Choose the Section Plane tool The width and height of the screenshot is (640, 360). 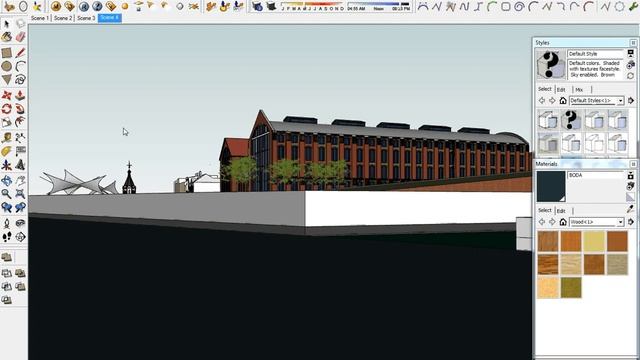pyautogui.click(x=20, y=237)
